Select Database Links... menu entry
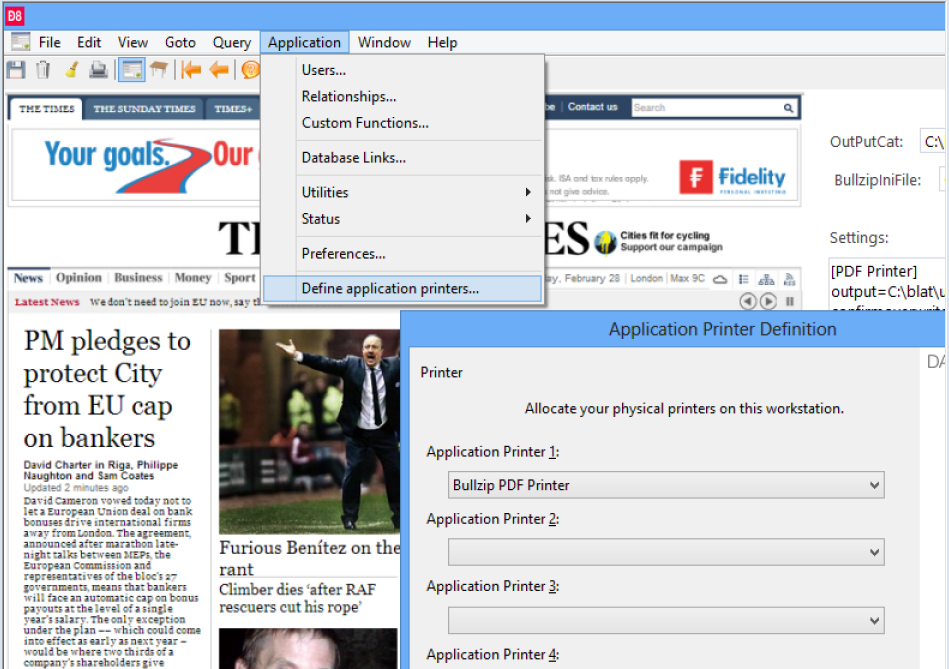The image size is (949, 669). [402, 158]
